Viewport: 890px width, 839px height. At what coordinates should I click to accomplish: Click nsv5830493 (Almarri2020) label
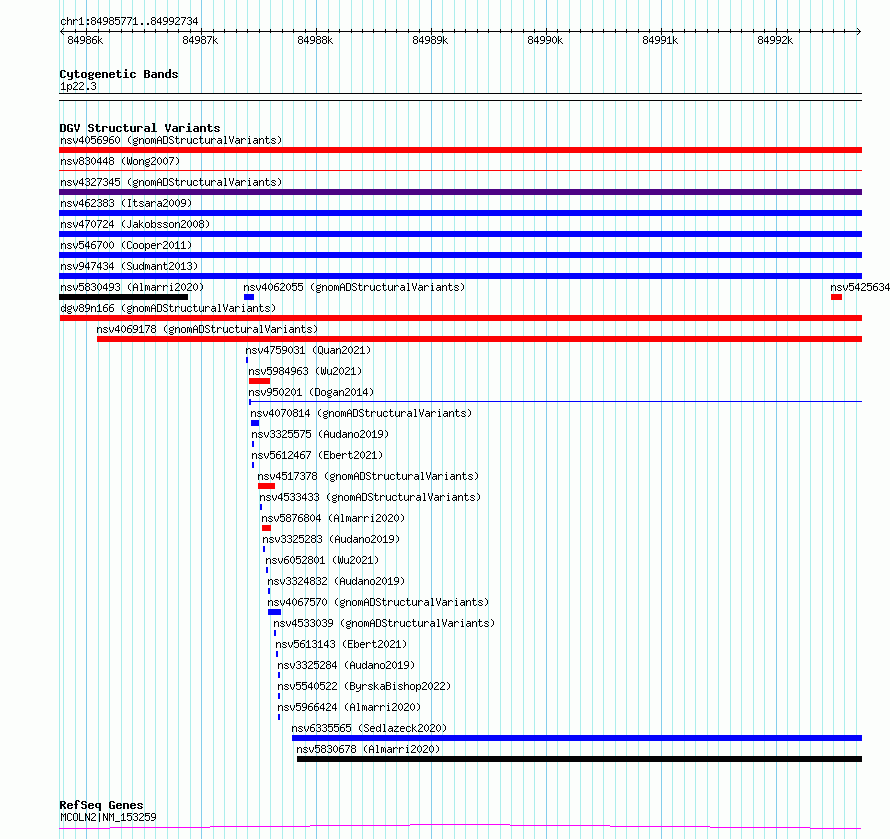tap(132, 287)
